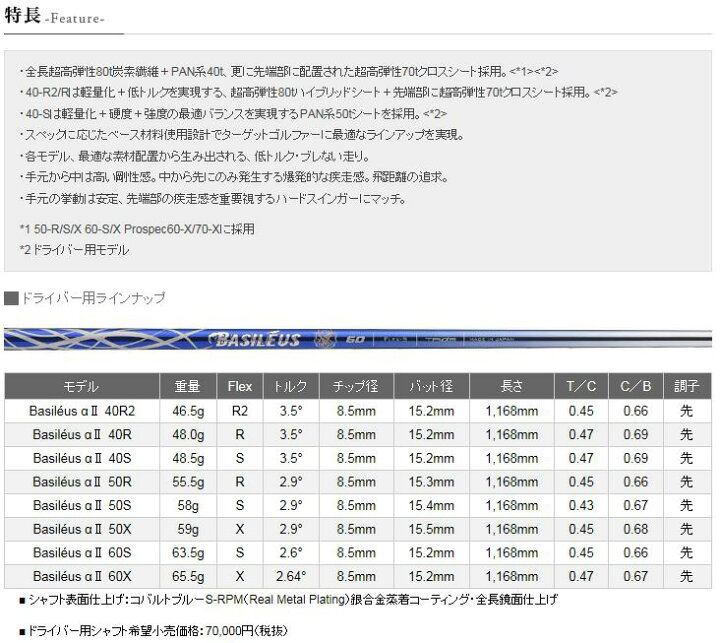
Task: Click the 各モデル、最適な素材配置 feature bullet
Action: coord(195,156)
